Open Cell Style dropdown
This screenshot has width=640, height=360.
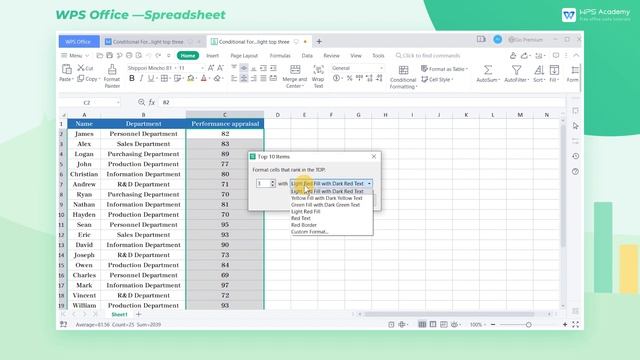pos(437,79)
